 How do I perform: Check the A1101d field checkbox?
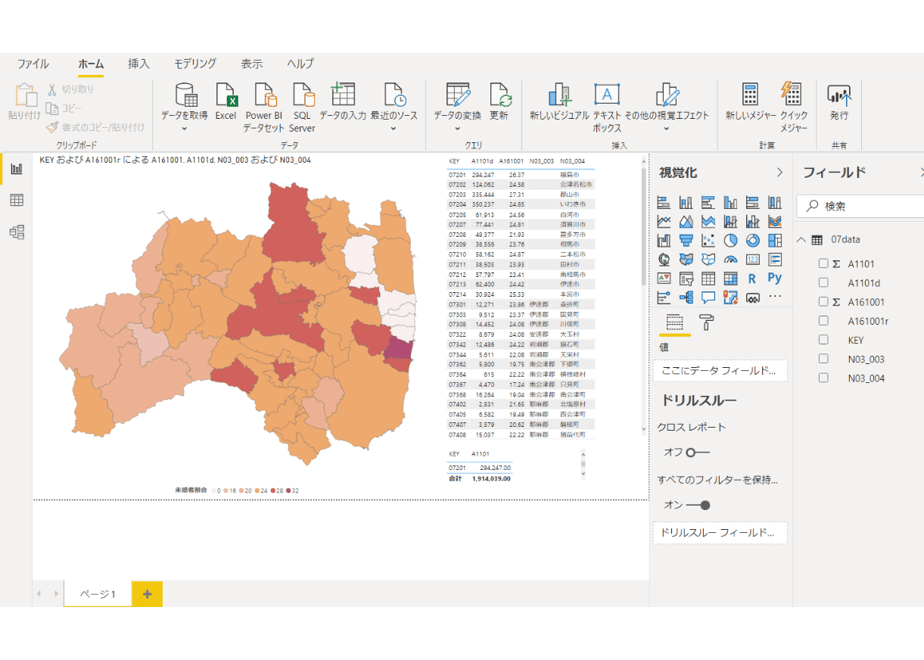[x=823, y=283]
